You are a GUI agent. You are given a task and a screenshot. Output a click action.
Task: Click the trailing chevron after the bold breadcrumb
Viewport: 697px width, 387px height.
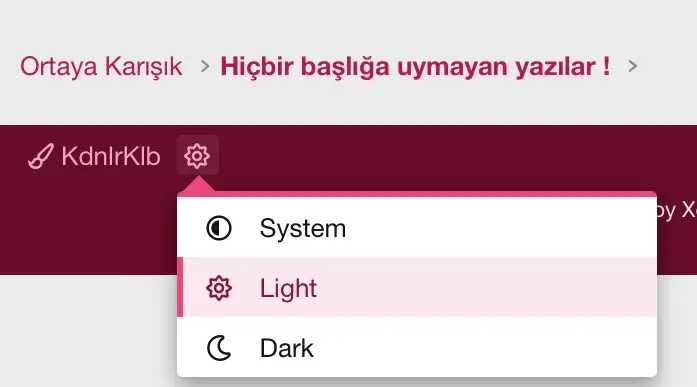point(633,67)
